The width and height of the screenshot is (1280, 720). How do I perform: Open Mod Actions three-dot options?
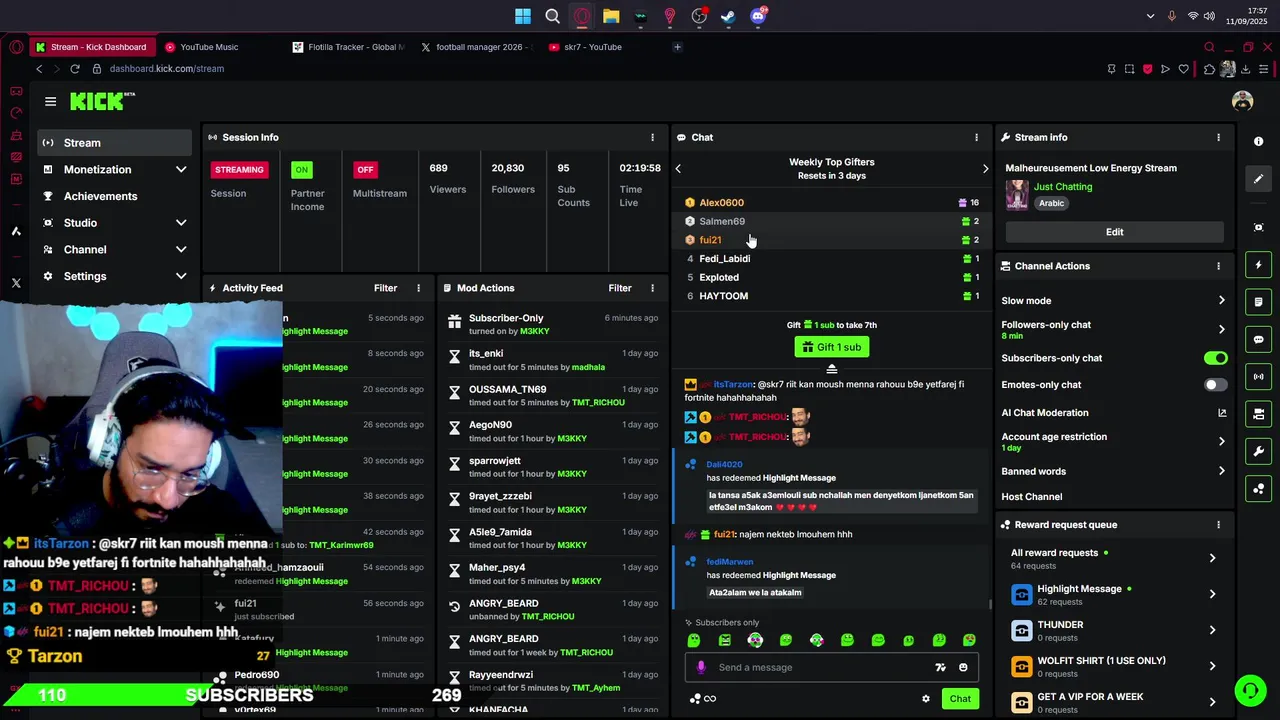click(x=652, y=288)
